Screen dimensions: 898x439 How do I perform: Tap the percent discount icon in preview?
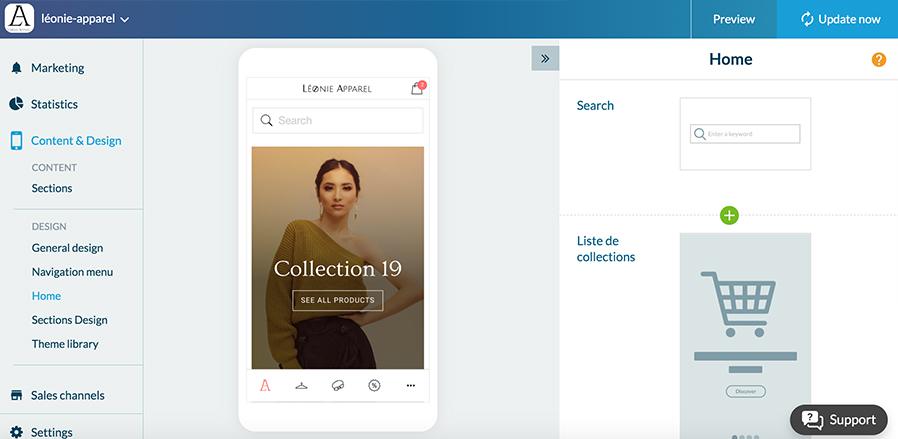tap(374, 386)
